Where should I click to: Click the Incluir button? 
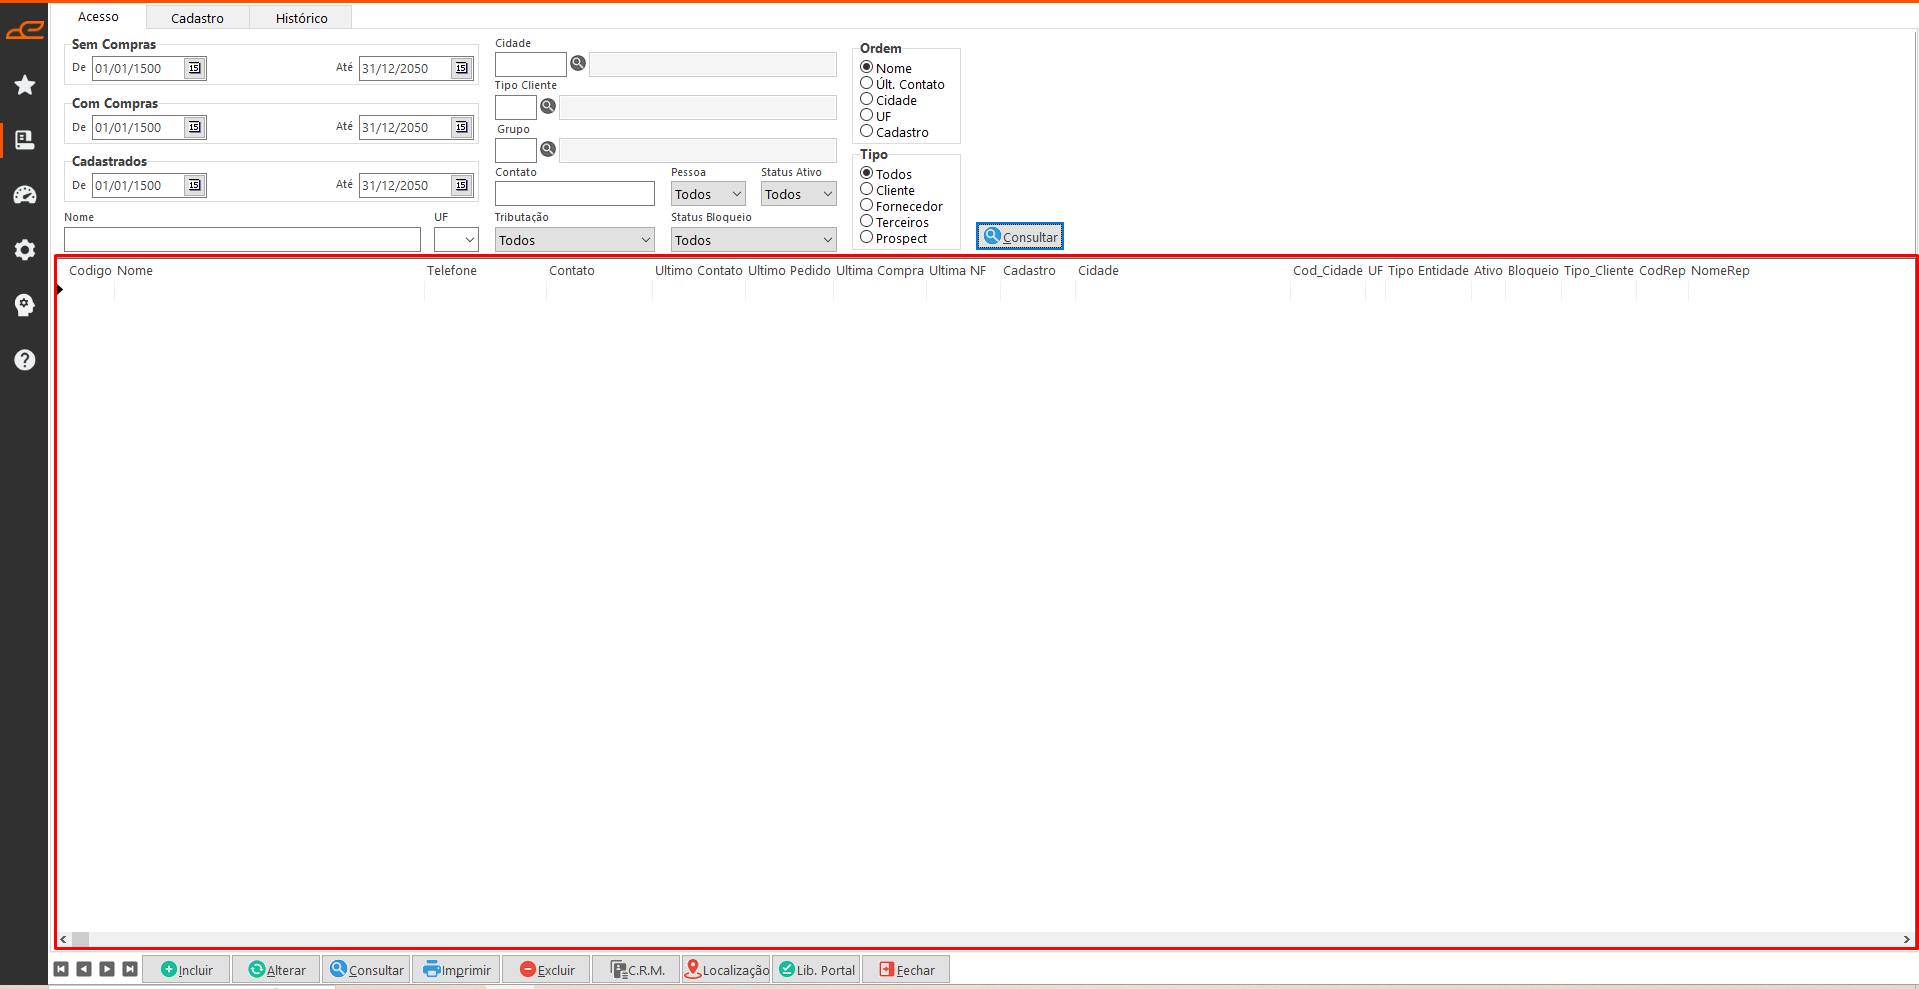pos(187,970)
